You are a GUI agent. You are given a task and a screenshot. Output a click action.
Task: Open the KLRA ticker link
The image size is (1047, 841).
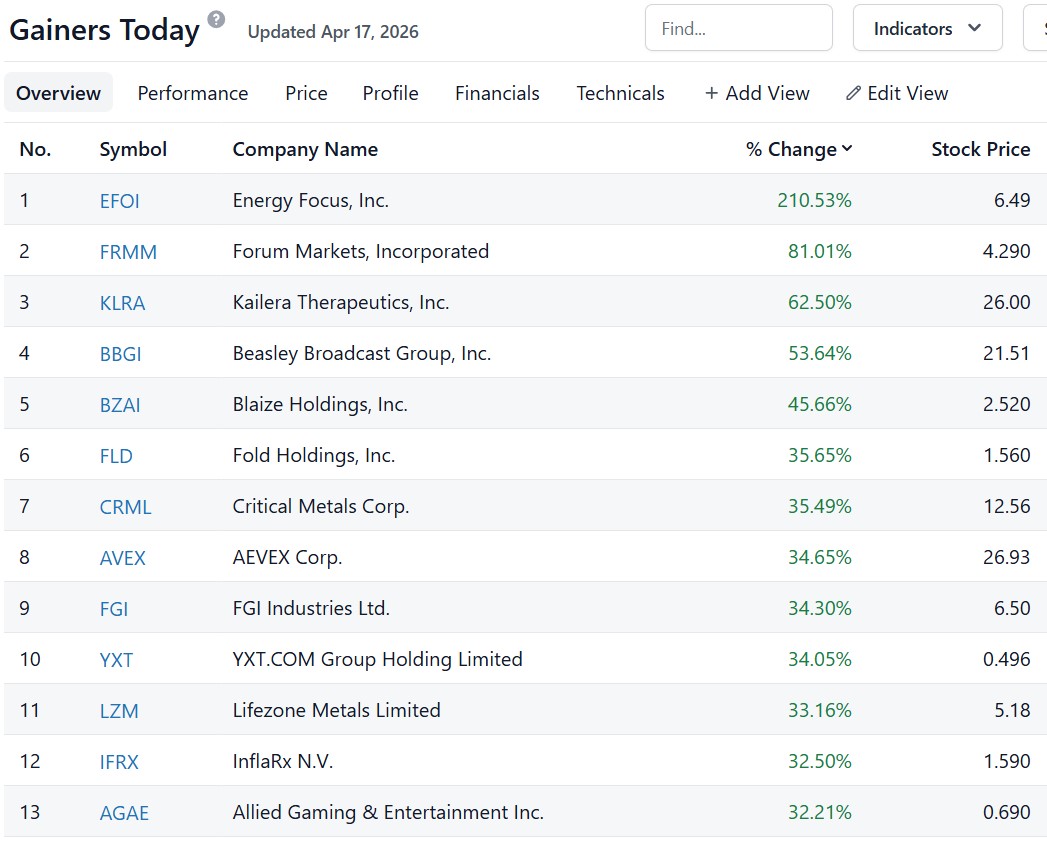[122, 303]
